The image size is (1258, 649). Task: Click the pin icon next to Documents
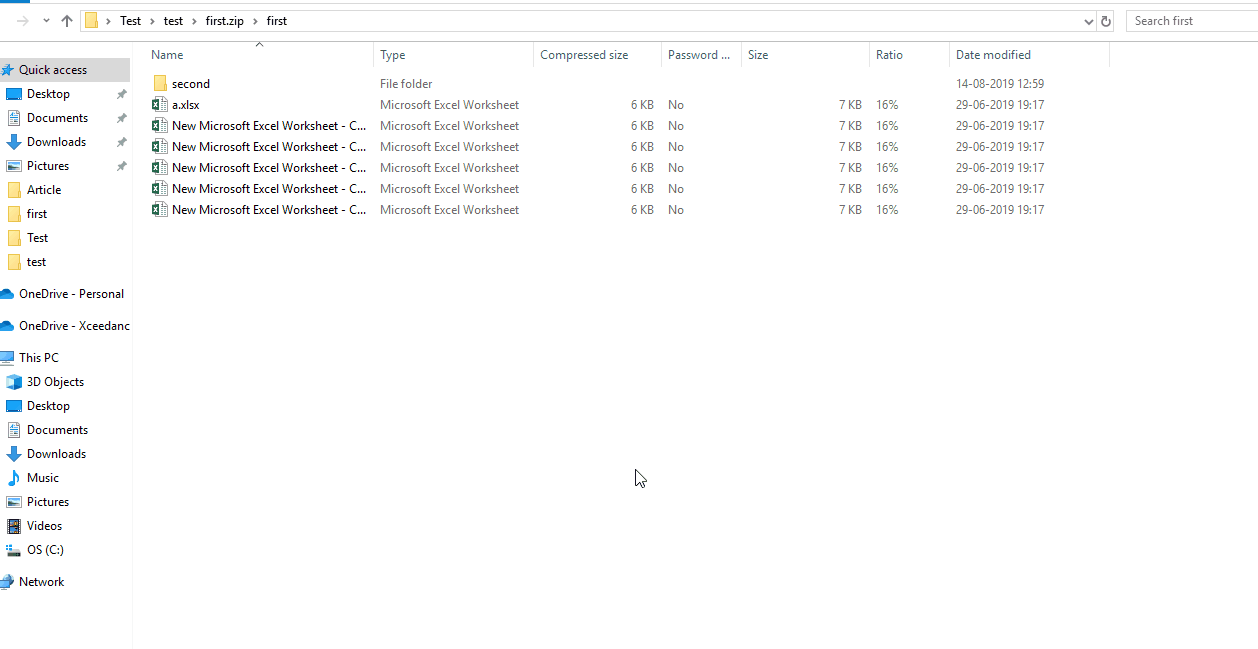(x=121, y=117)
